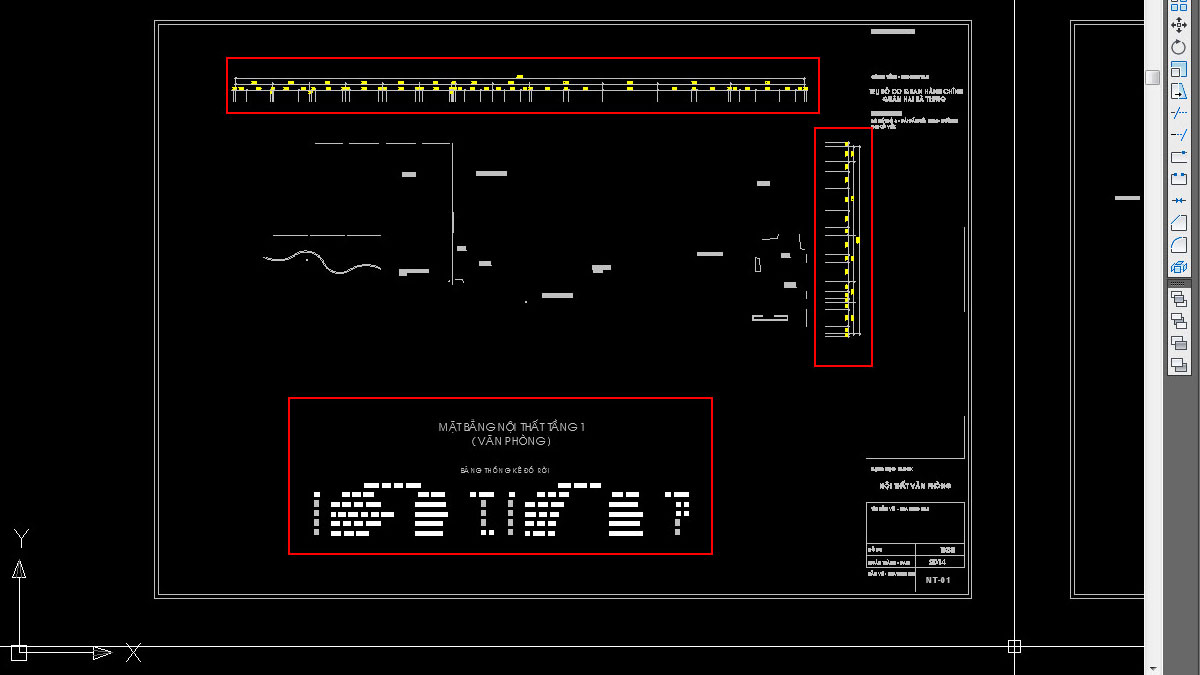Viewport: 1200px width, 675px height.
Task: Activate the Rotate tool
Action: click(x=1179, y=47)
